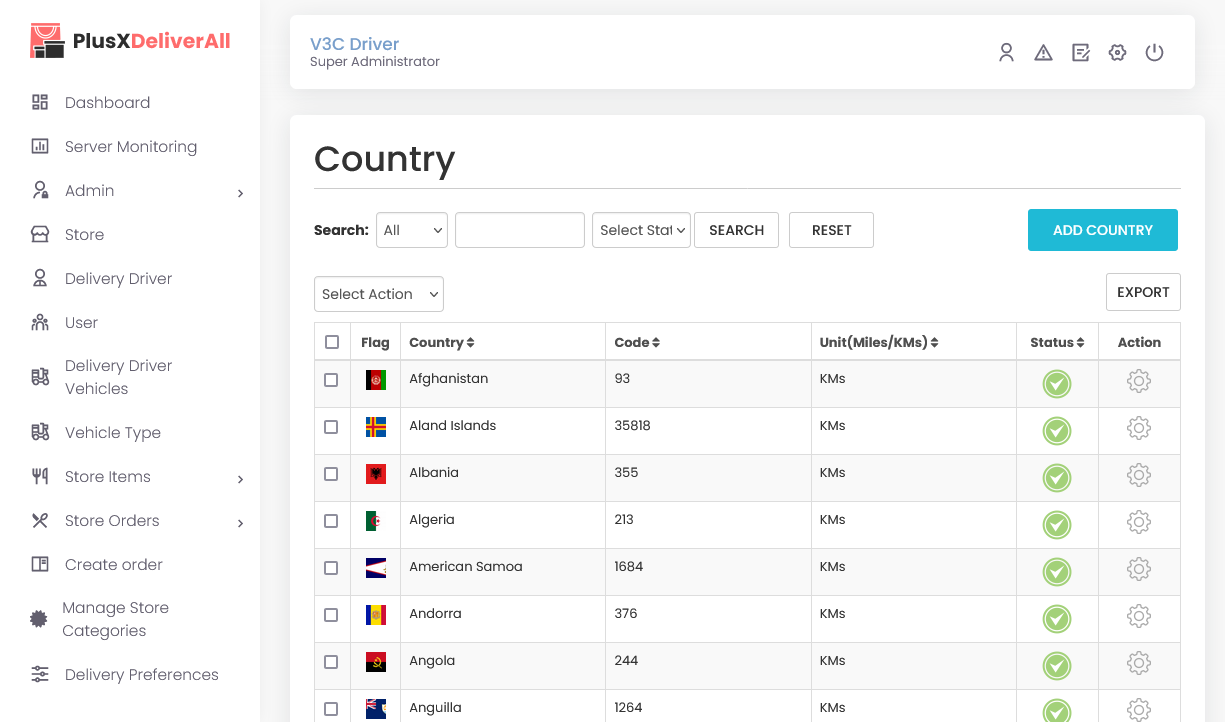Click the RESET button
Viewport: 1225px width, 722px height.
(831, 230)
